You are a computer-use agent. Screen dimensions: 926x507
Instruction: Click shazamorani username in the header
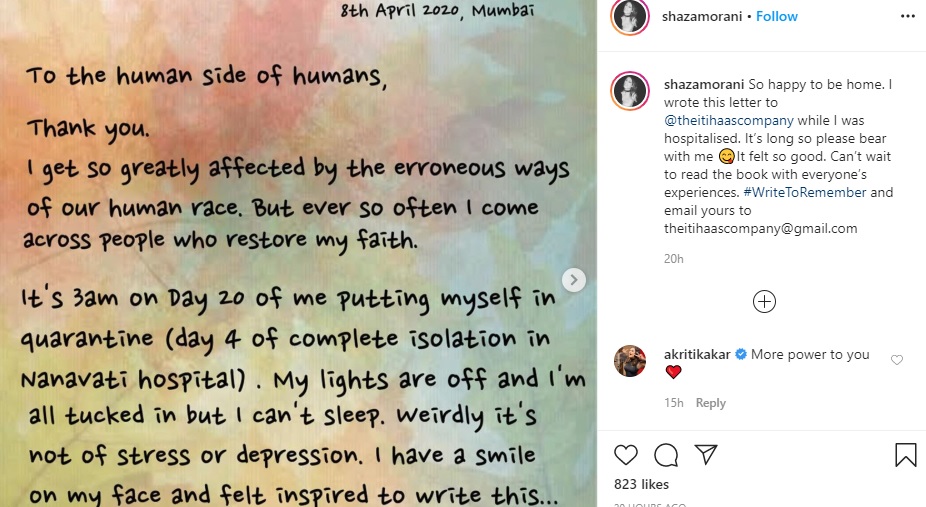point(698,17)
